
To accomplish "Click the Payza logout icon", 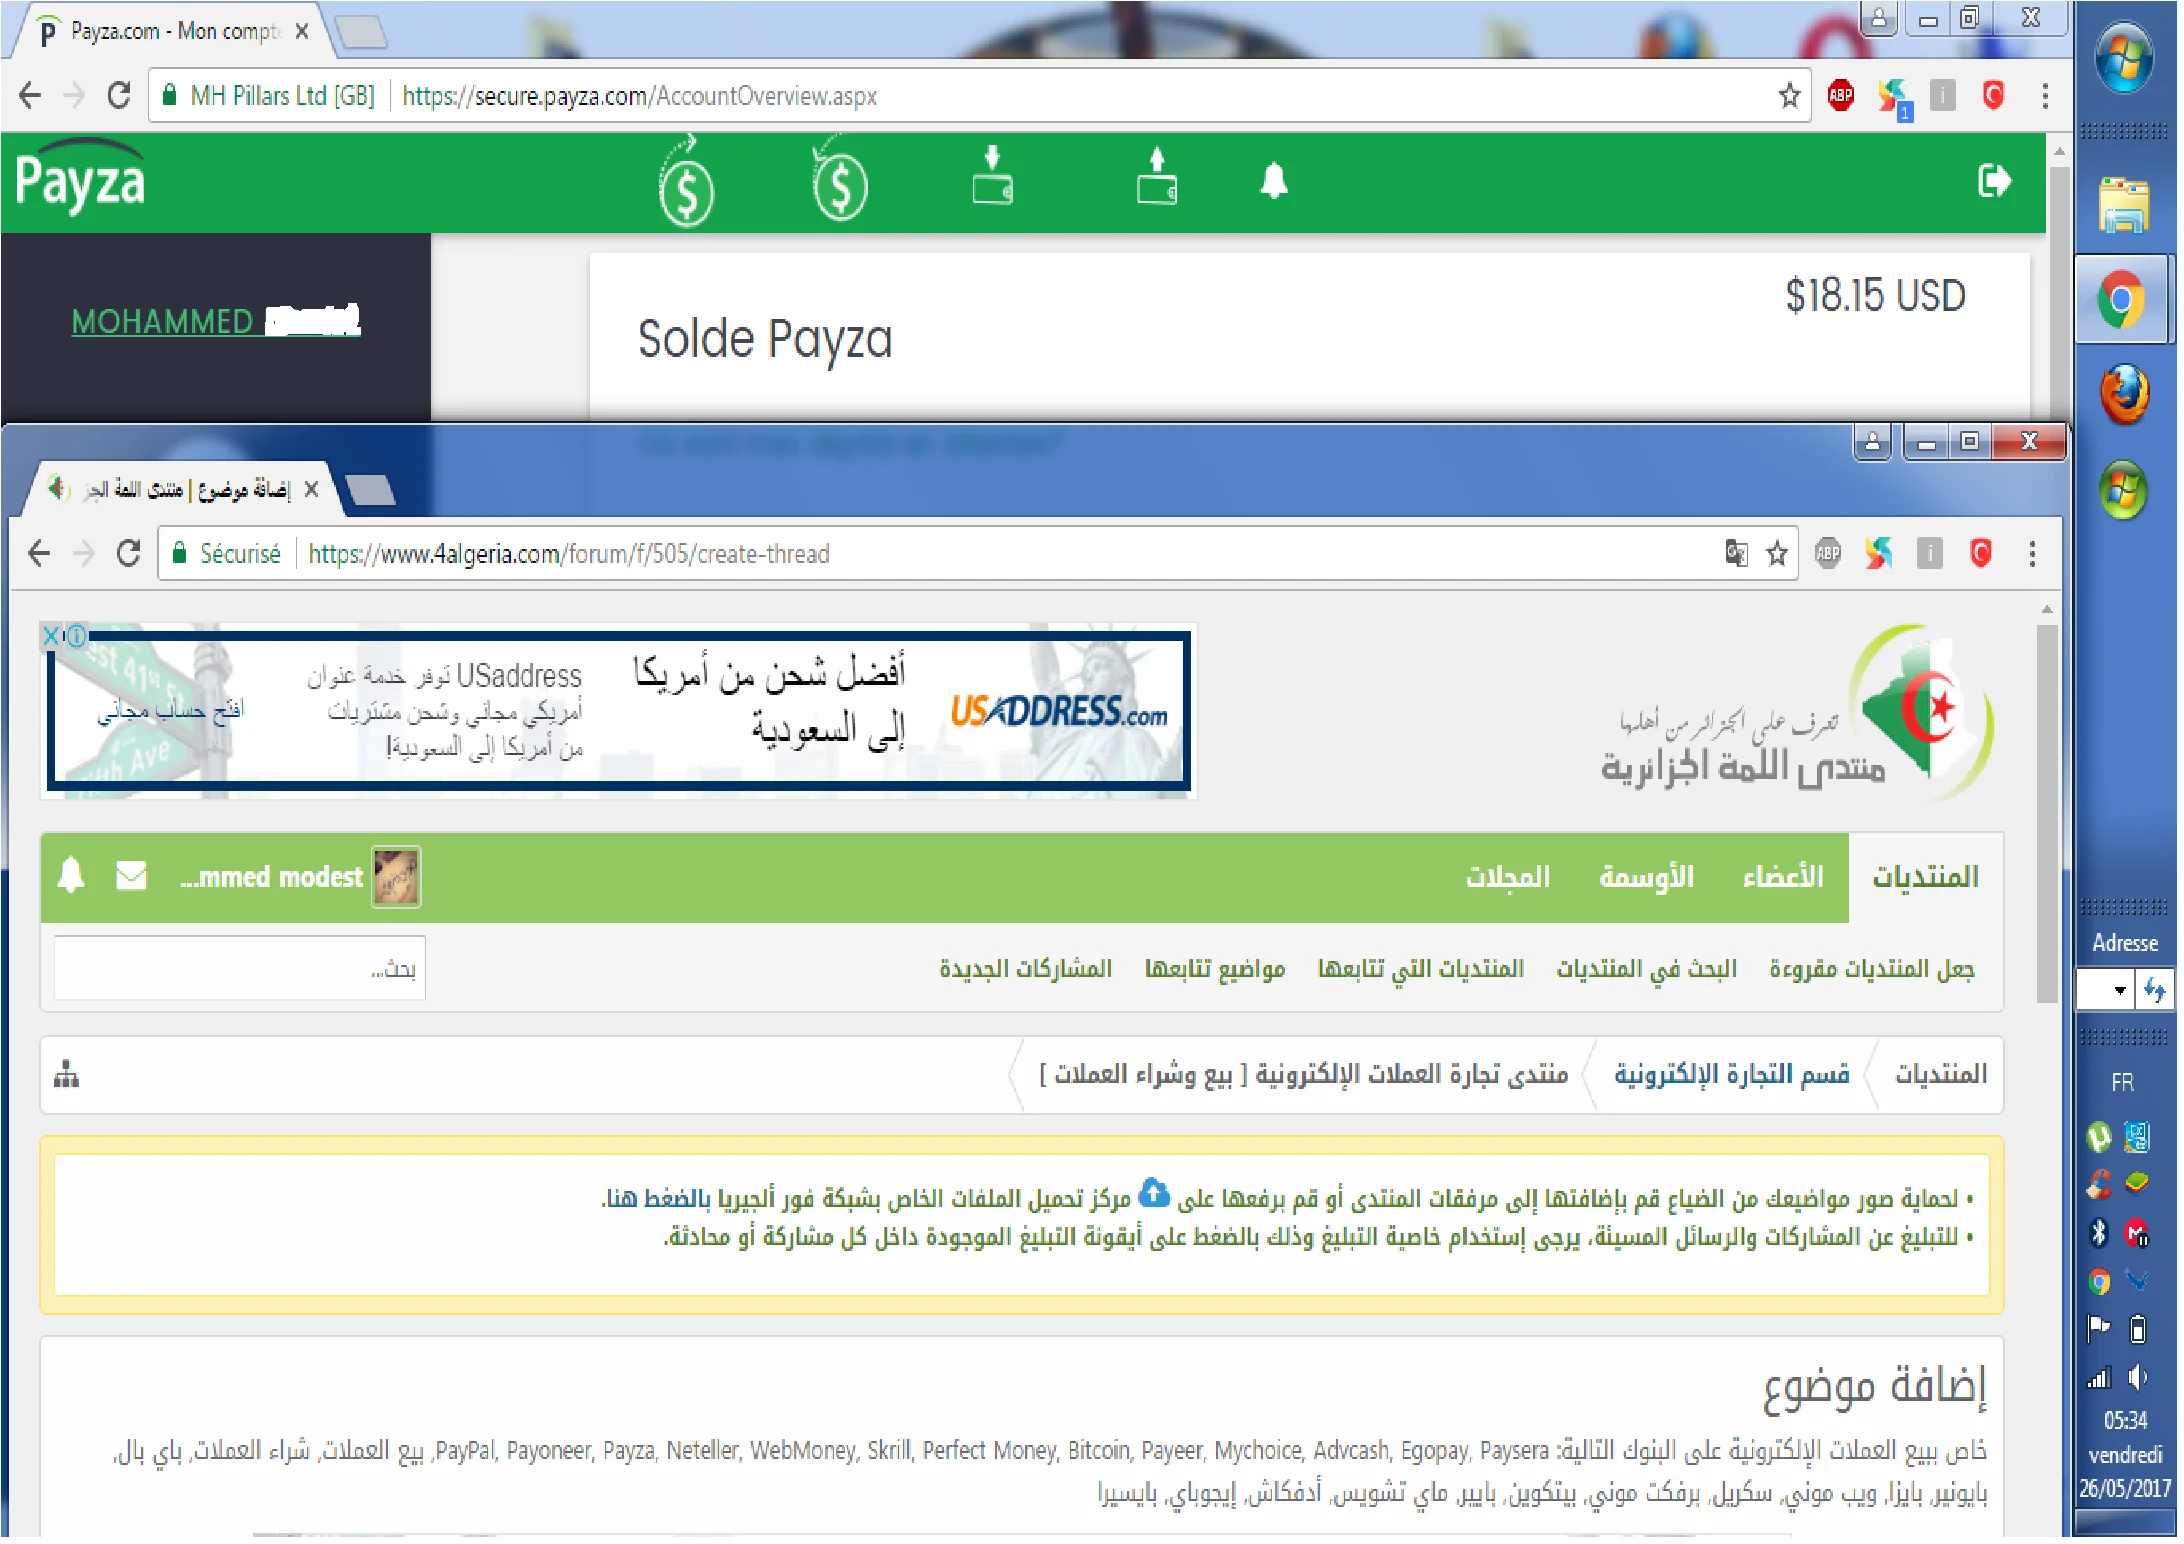I will (x=1993, y=181).
